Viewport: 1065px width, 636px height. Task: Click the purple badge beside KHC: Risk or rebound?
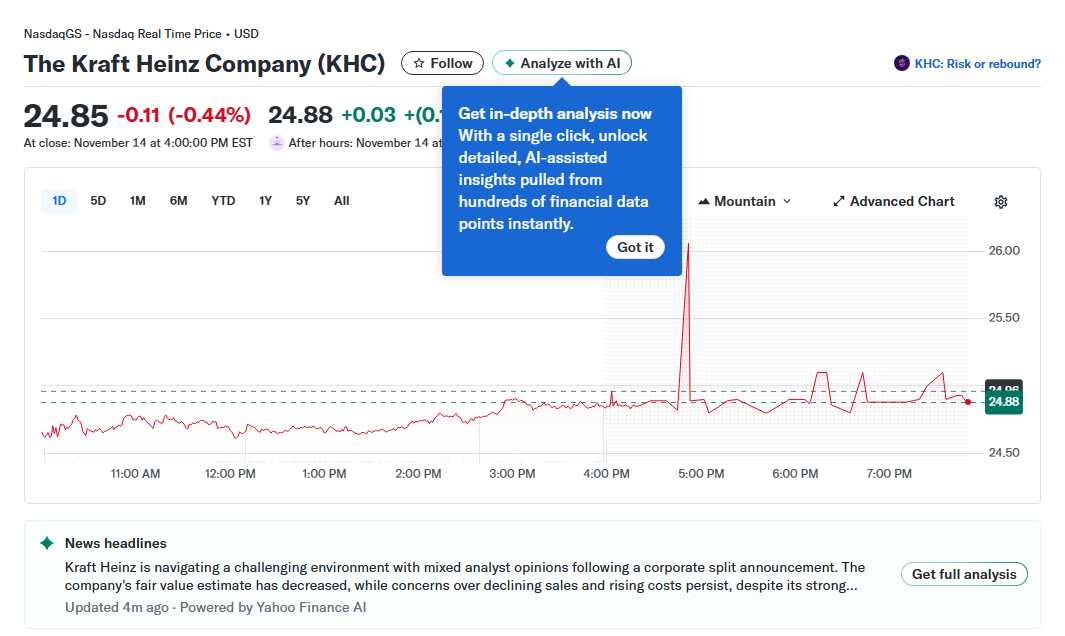(x=899, y=63)
